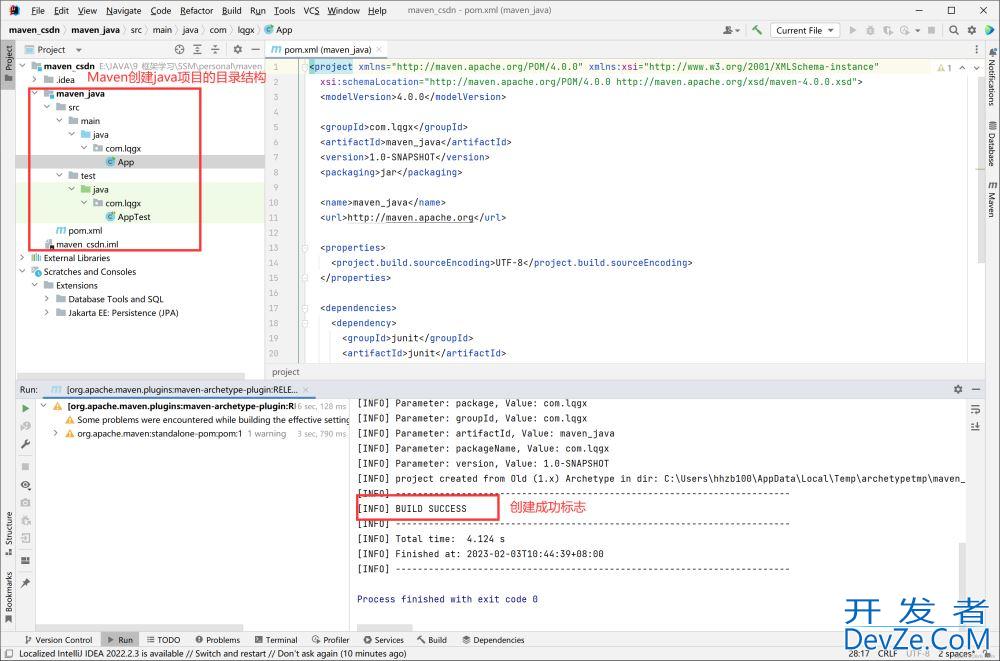Image resolution: width=1000 pixels, height=661 pixels.
Task: Click the Run console vertical scrollbar
Action: (x=962, y=571)
